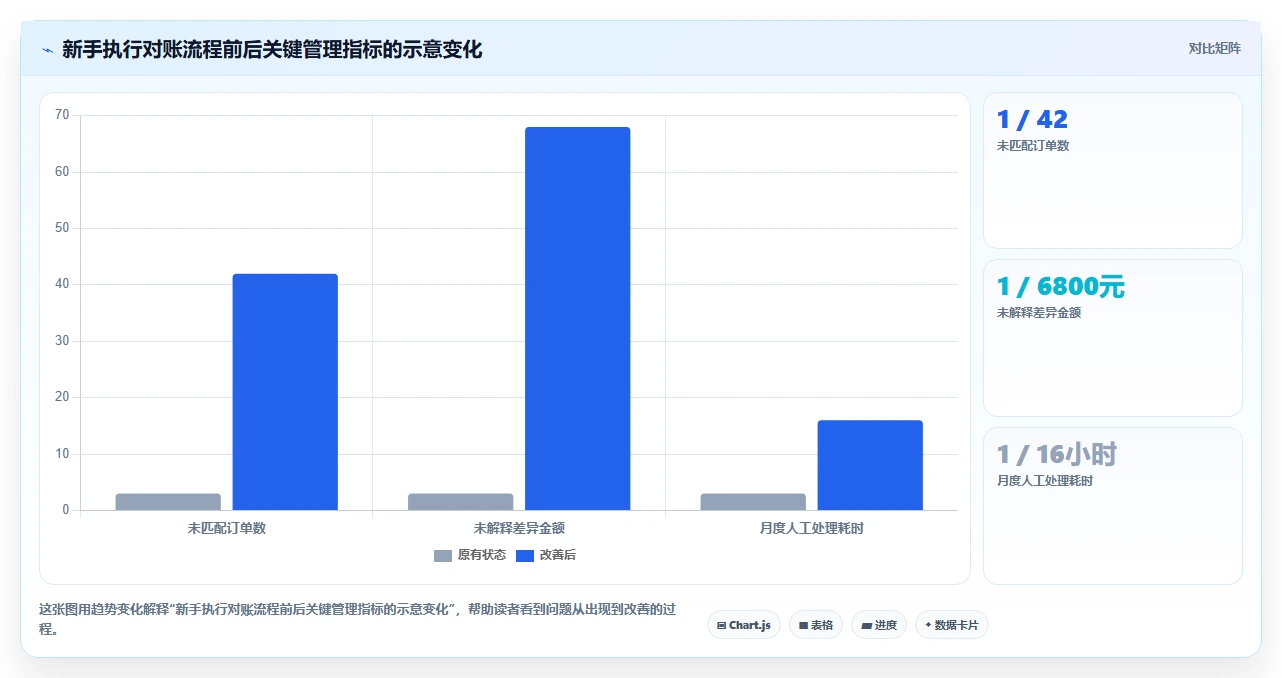This screenshot has width=1282, height=678.
Task: Select the 表格 tag chip
Action: point(816,625)
